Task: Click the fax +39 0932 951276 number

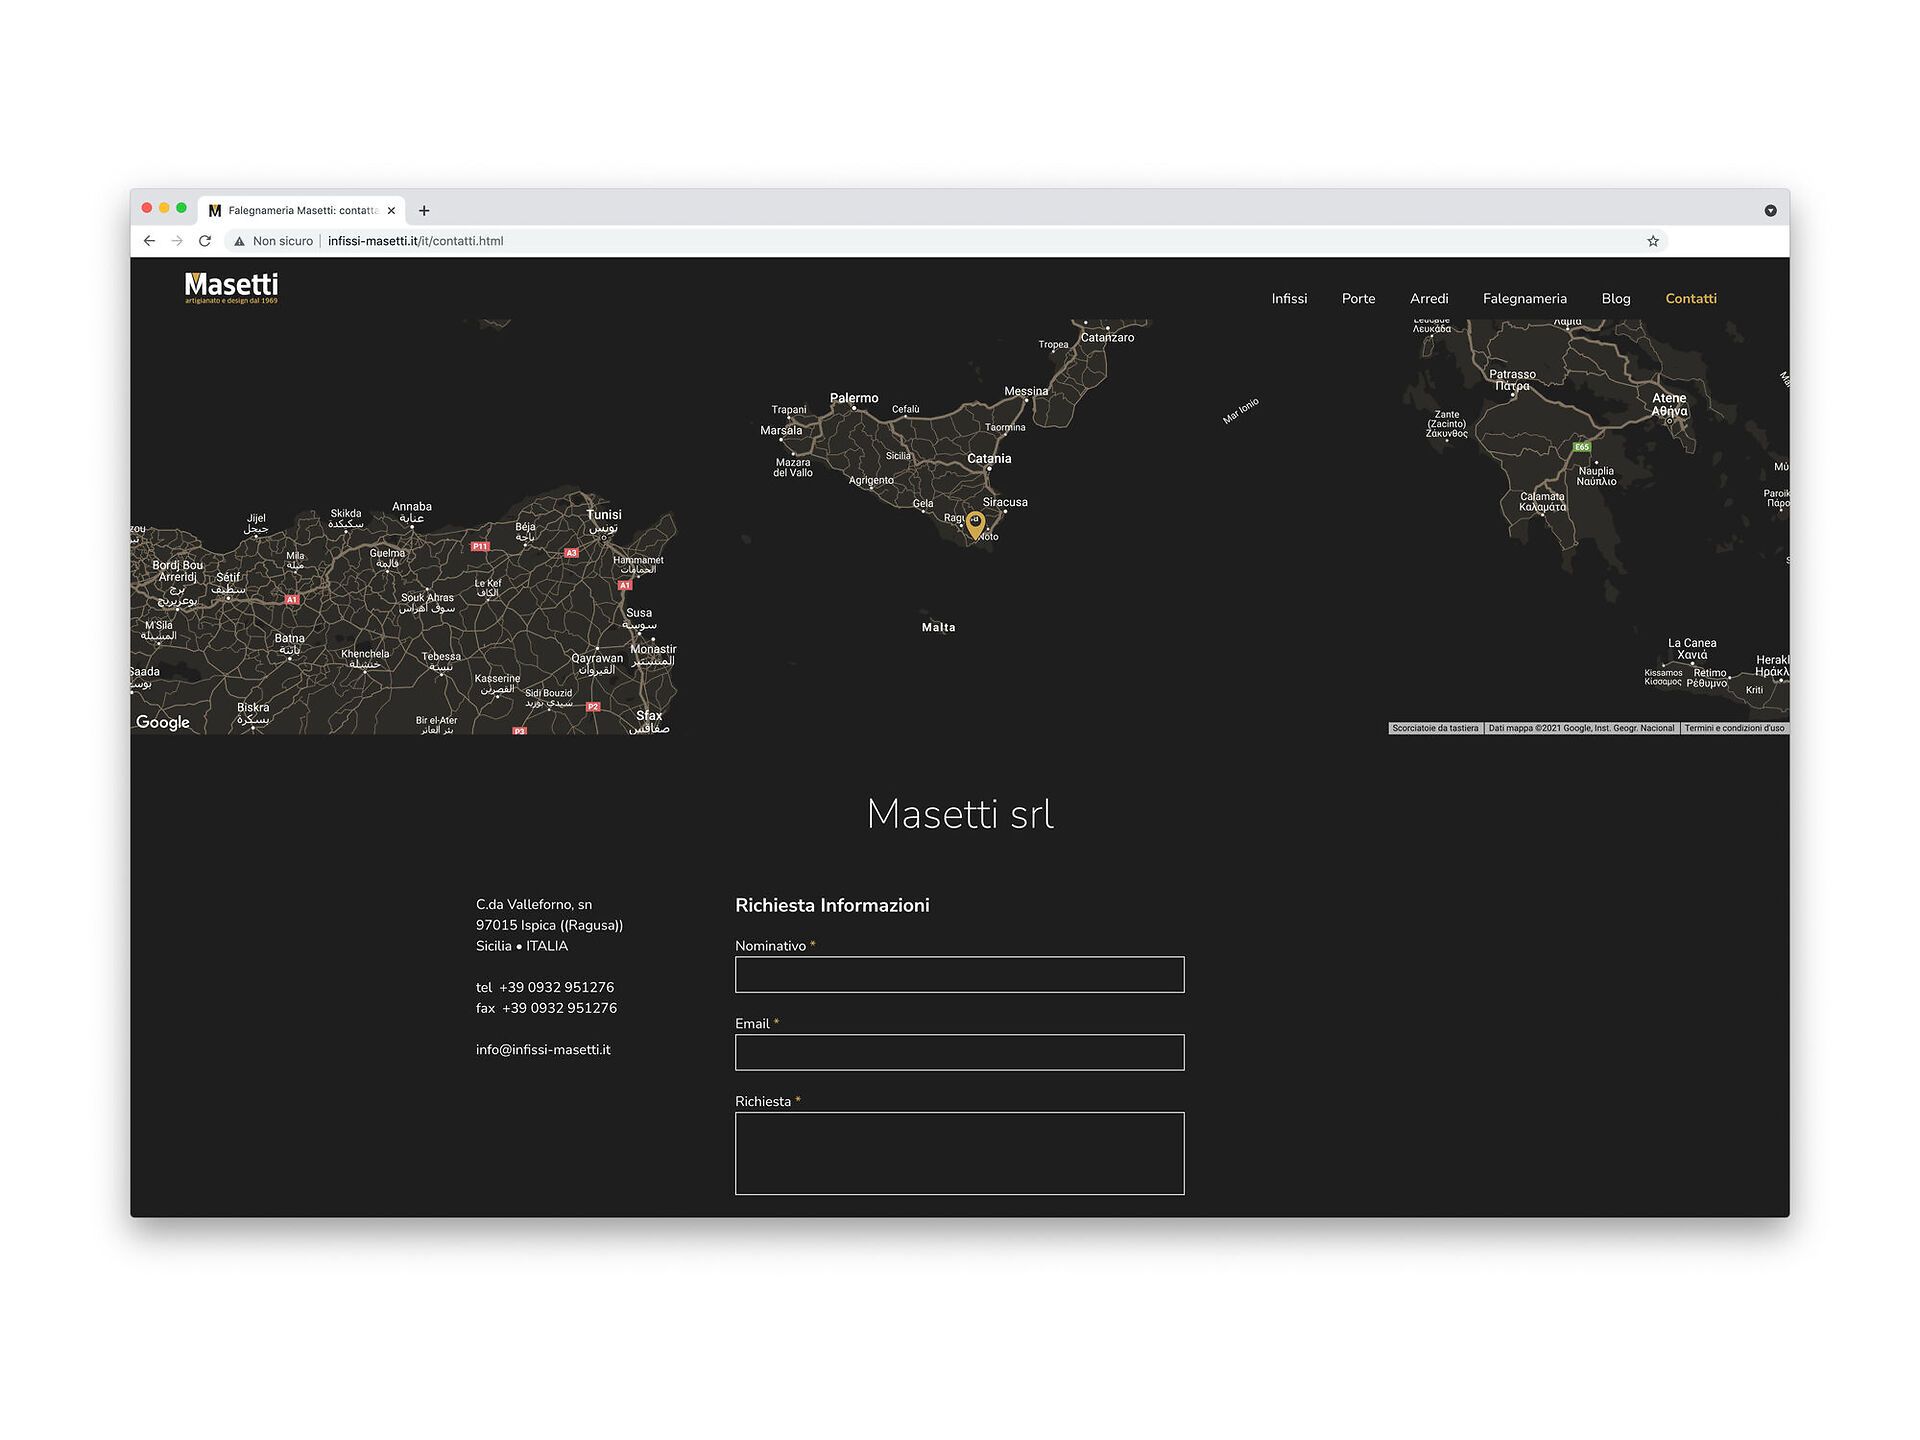Action: [x=546, y=1008]
